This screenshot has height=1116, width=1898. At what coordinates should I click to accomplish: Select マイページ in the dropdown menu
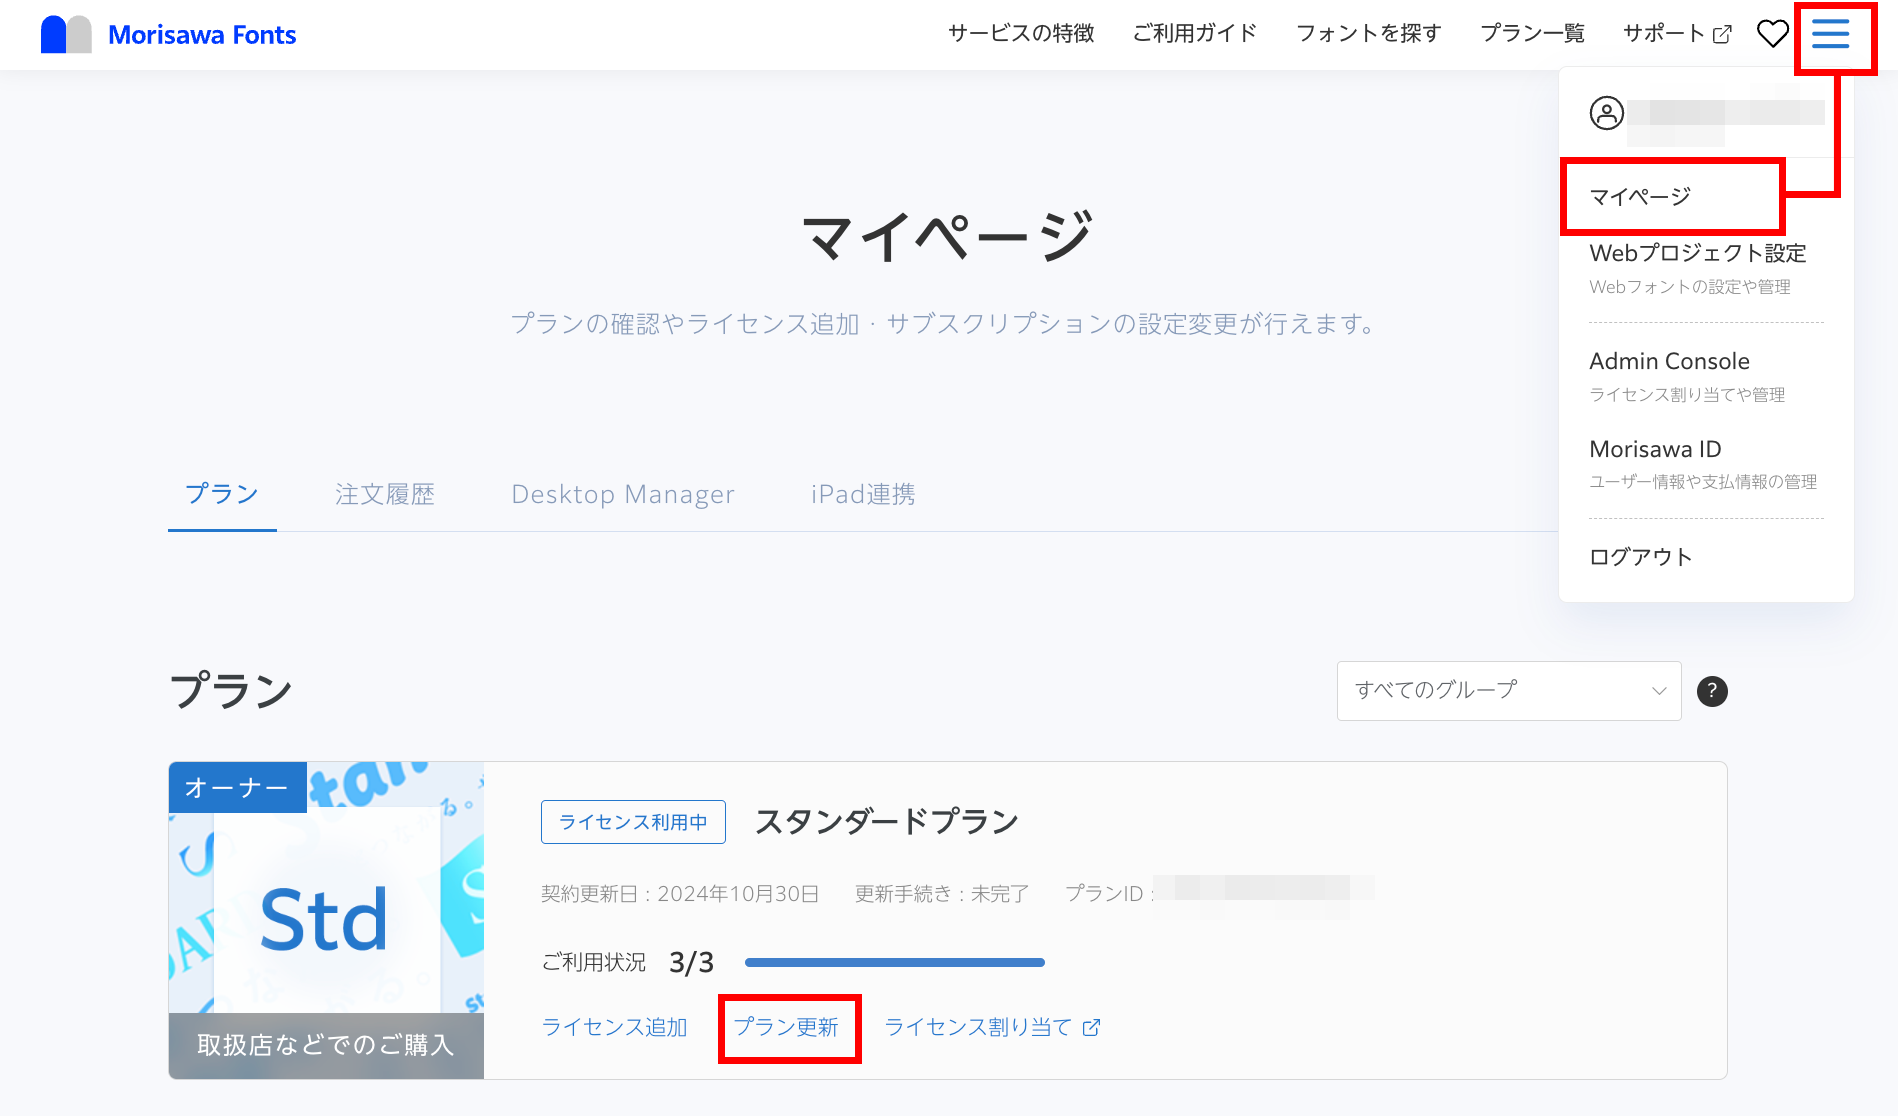(x=1640, y=197)
